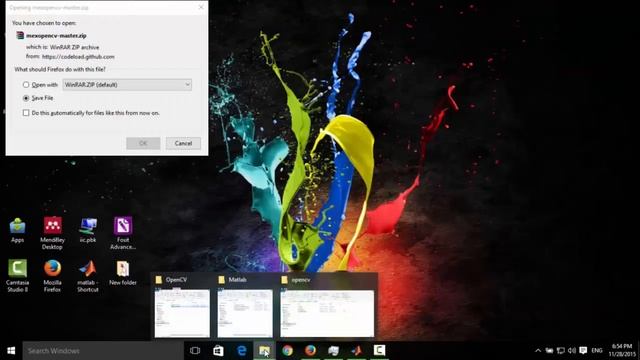Open the network status tray icon

[x=561, y=351]
